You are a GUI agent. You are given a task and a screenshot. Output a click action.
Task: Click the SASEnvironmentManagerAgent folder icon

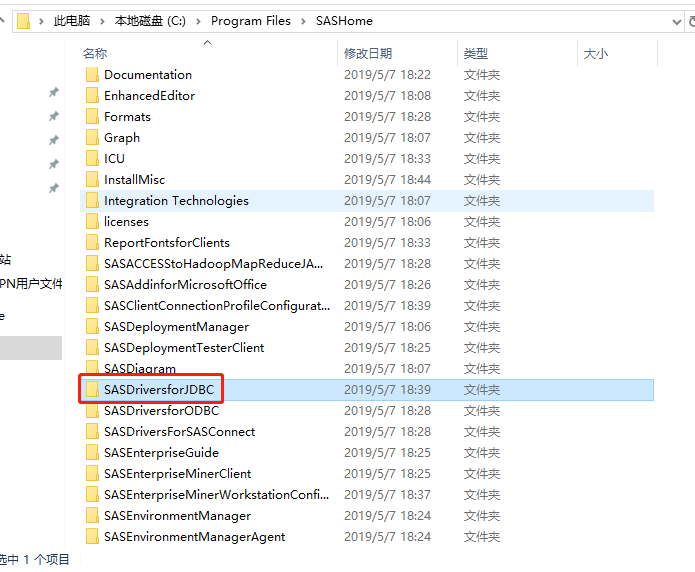pyautogui.click(x=92, y=537)
